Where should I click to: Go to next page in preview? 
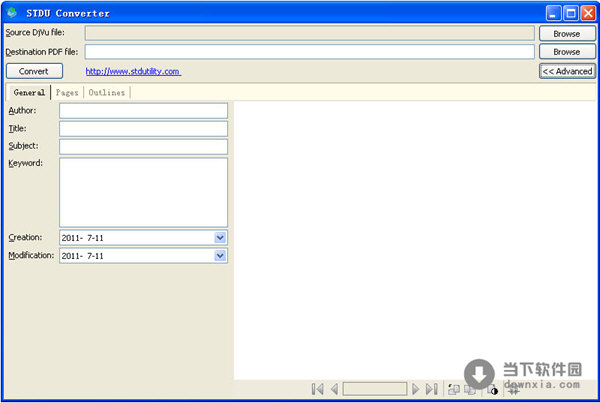click(415, 389)
